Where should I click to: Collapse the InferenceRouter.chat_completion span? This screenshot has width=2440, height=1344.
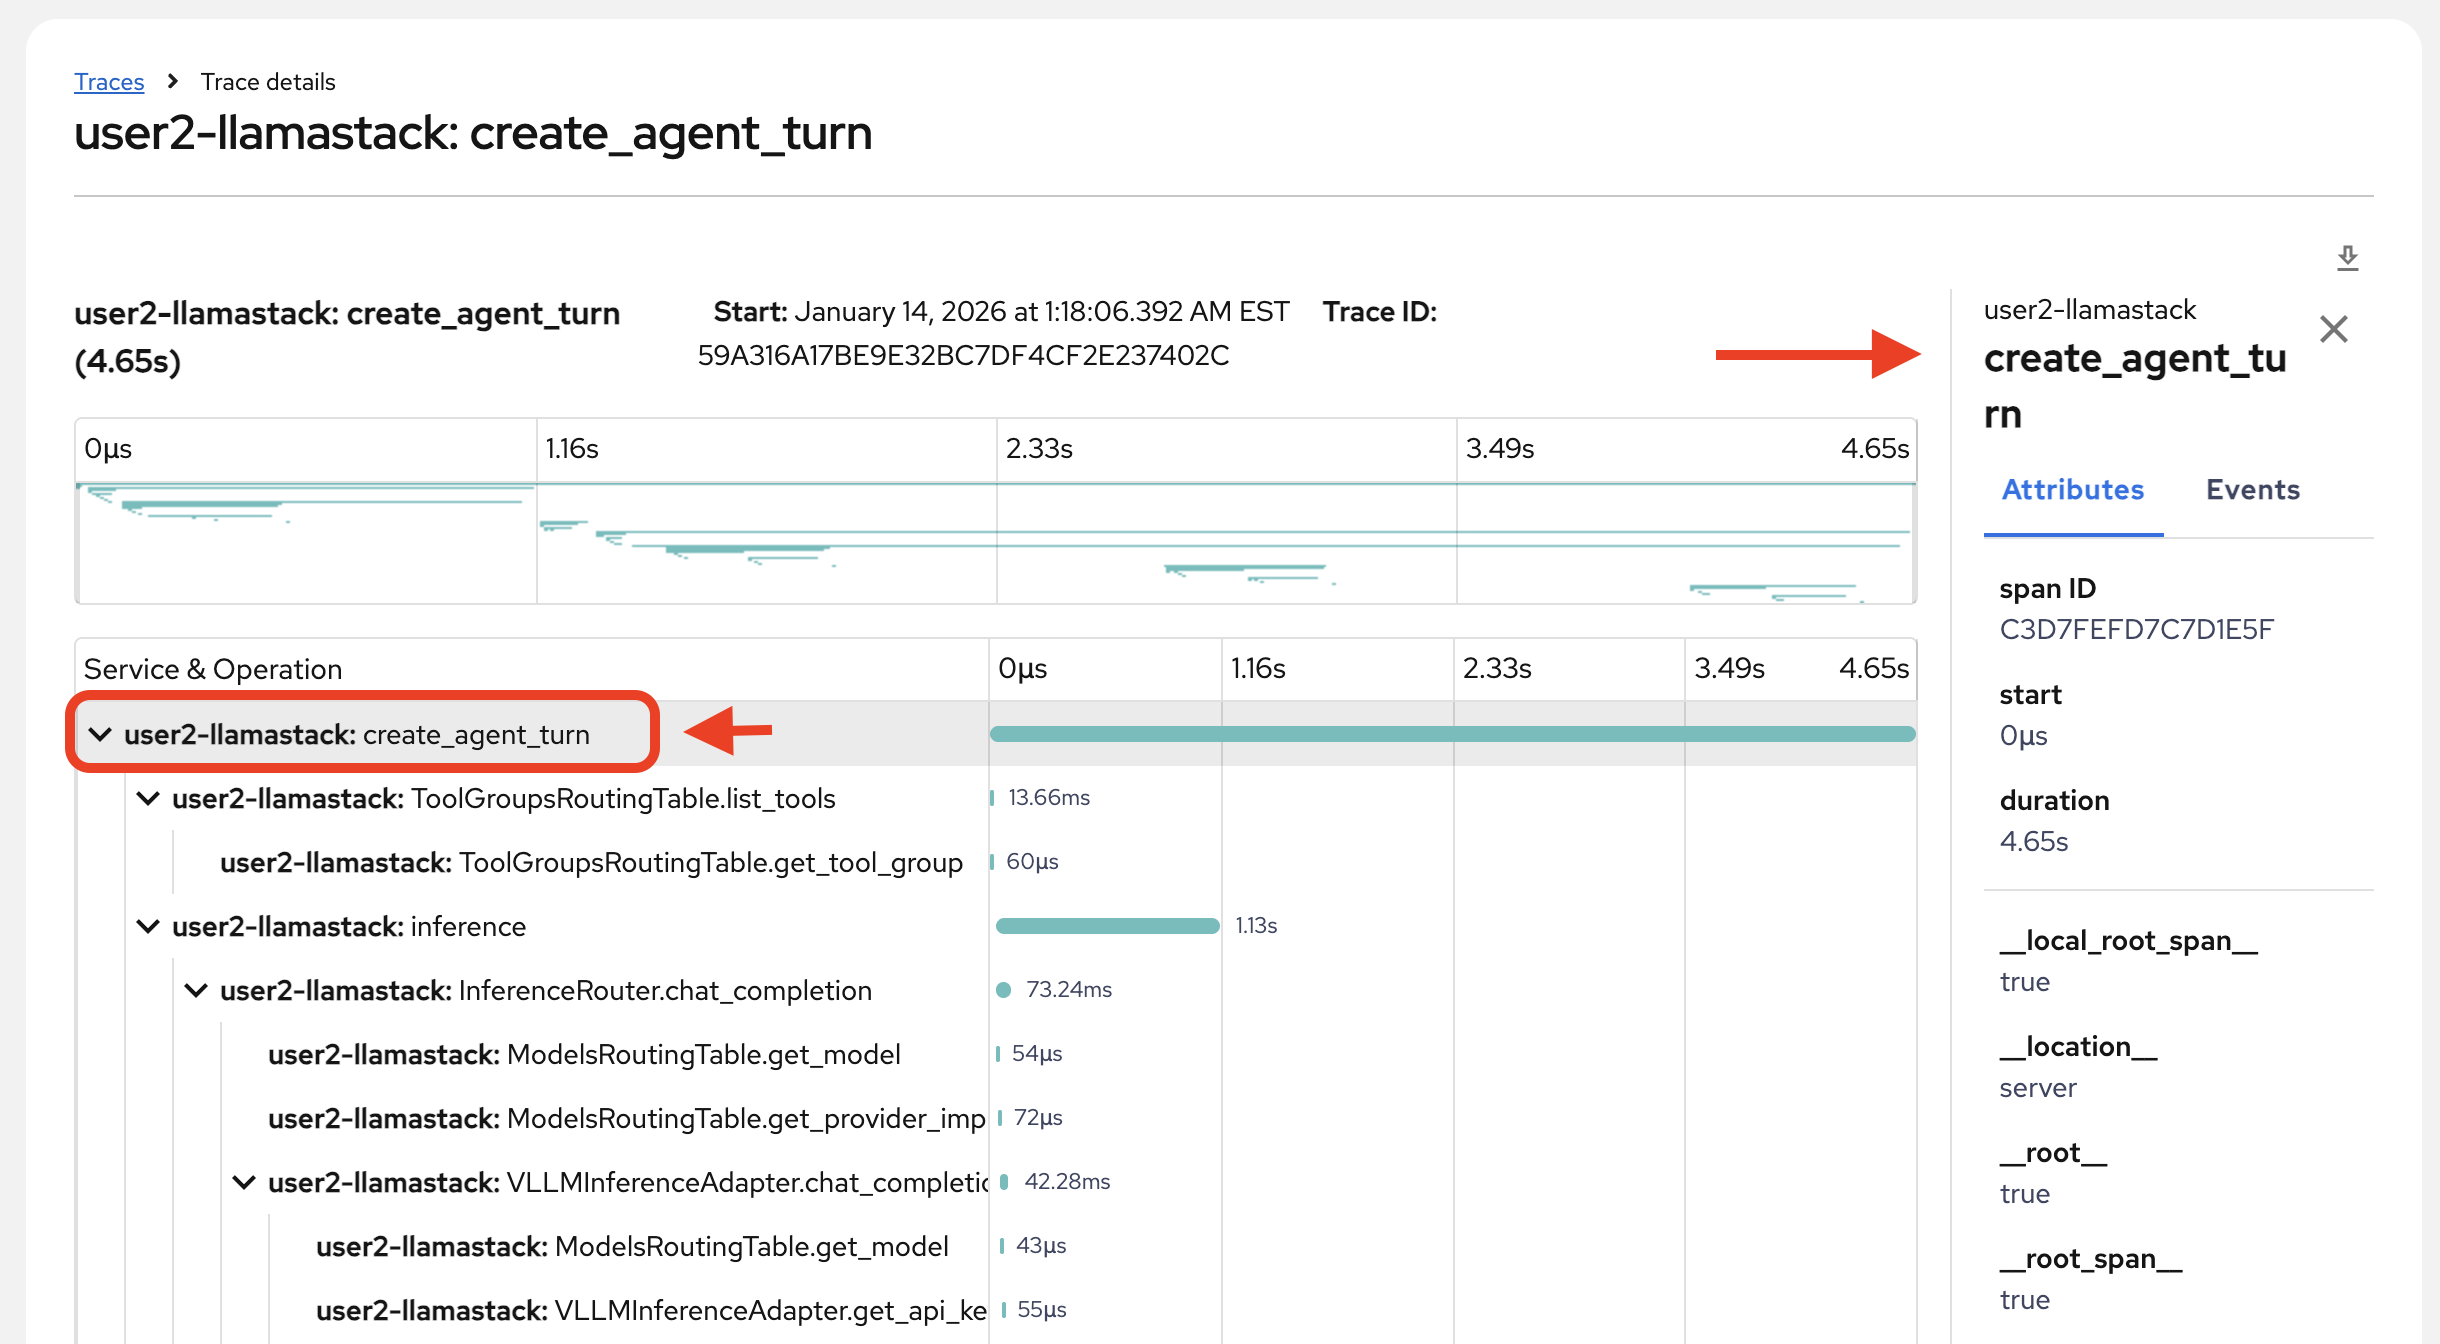(x=195, y=990)
